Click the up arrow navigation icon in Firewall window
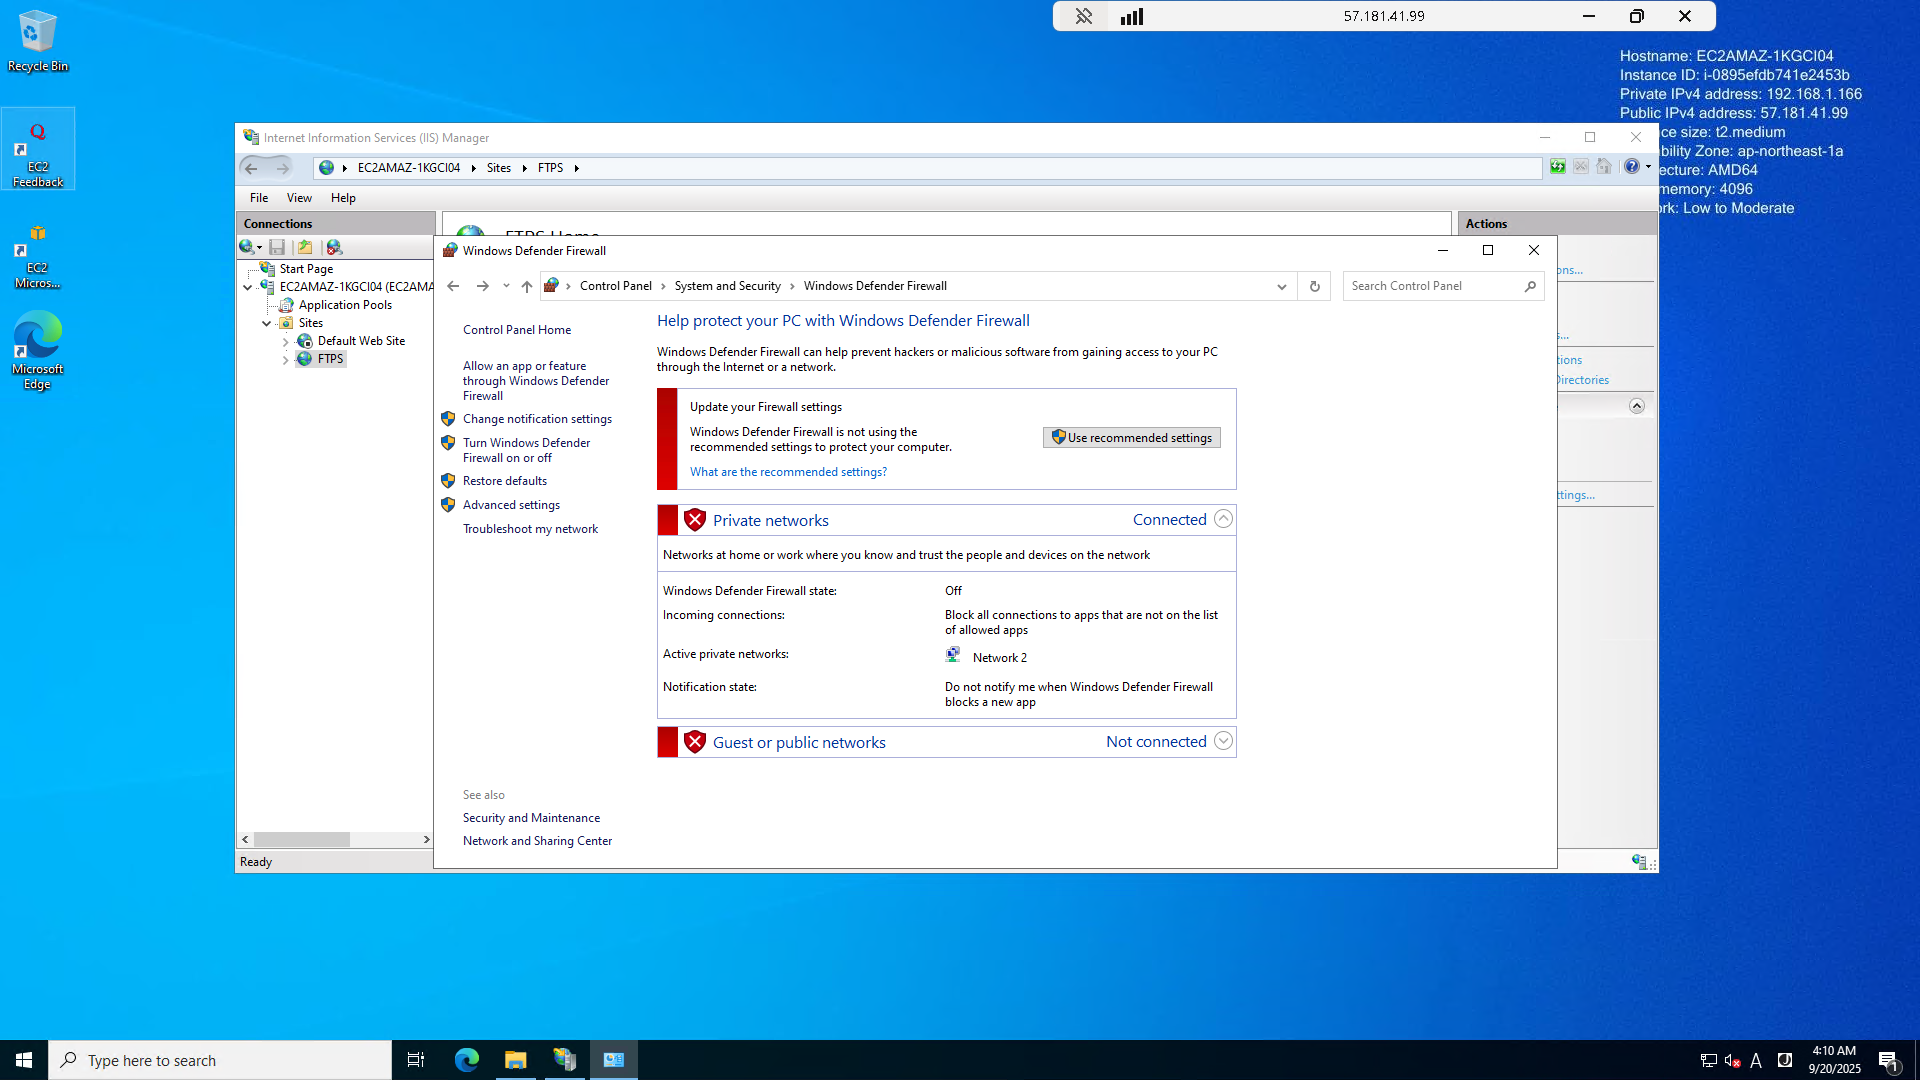 [527, 286]
